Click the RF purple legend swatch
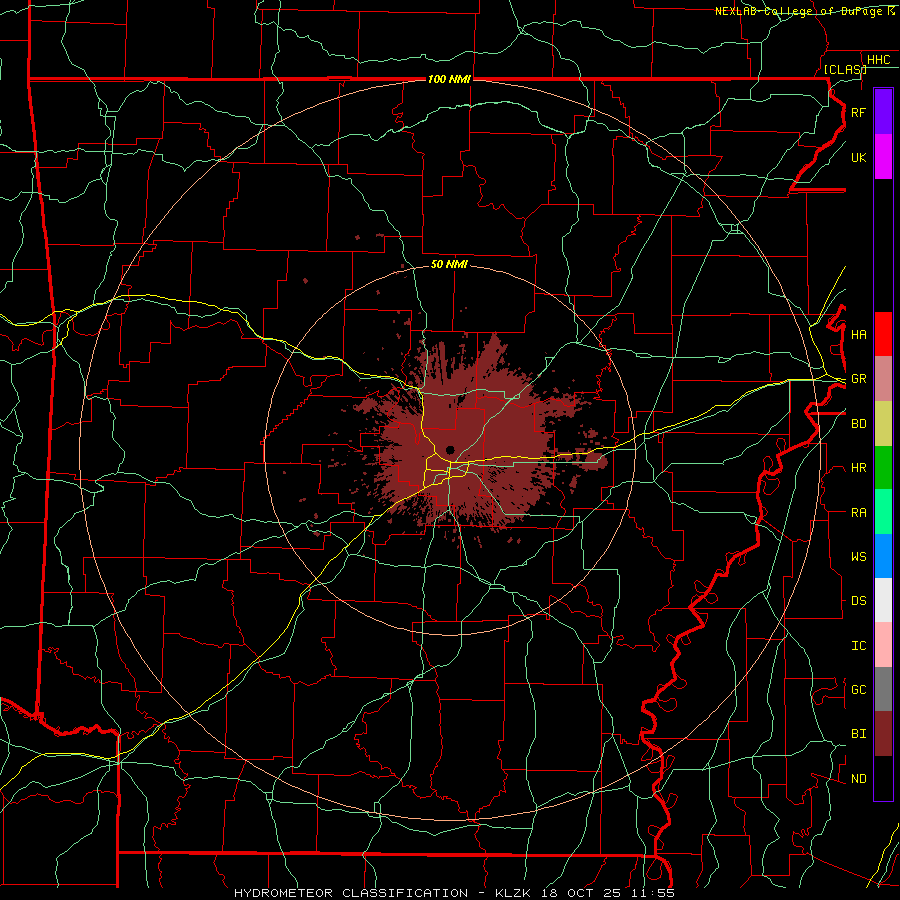Screen dimensions: 900x900 [x=883, y=112]
